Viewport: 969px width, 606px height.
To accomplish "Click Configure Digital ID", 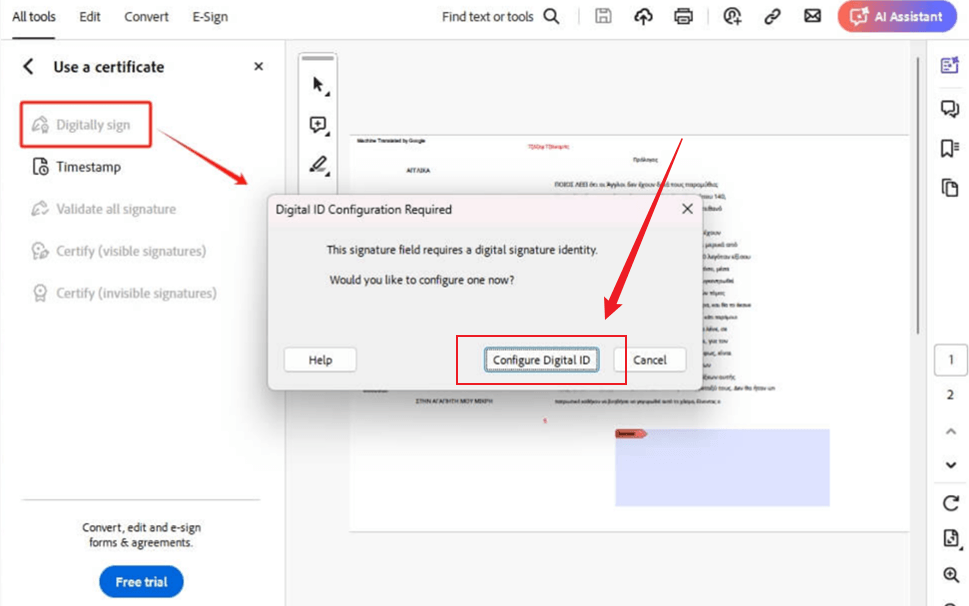I will click(x=540, y=359).
